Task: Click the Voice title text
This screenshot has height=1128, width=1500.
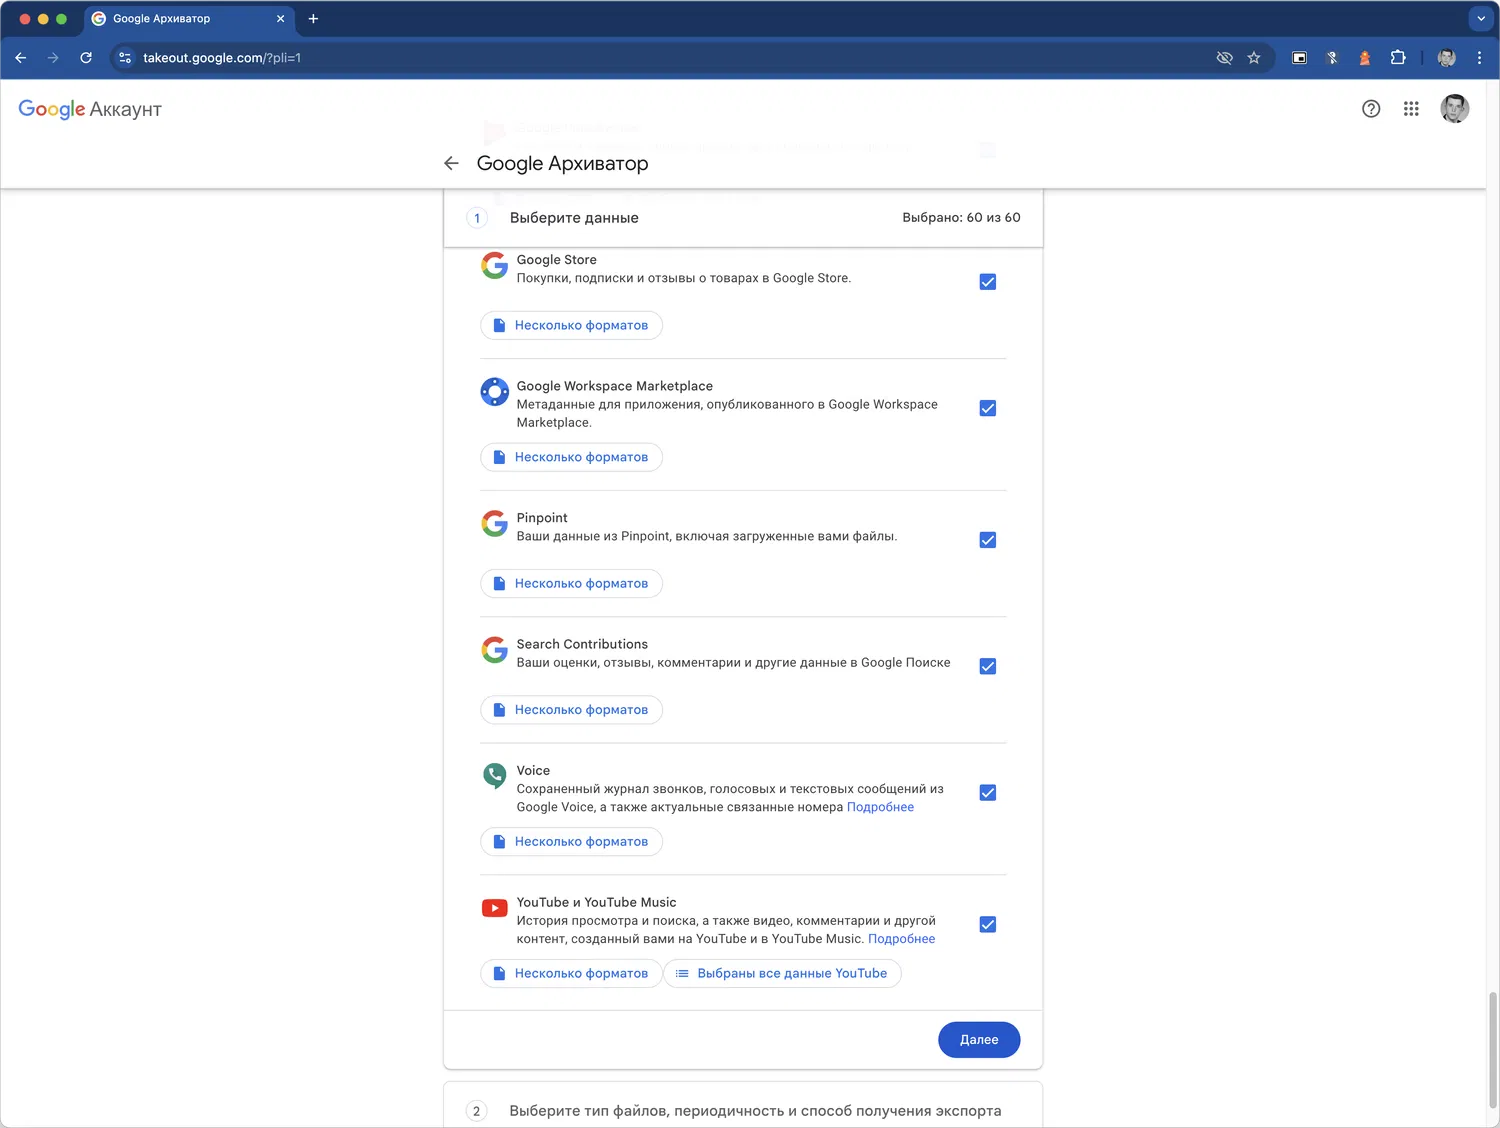Action: (x=533, y=771)
